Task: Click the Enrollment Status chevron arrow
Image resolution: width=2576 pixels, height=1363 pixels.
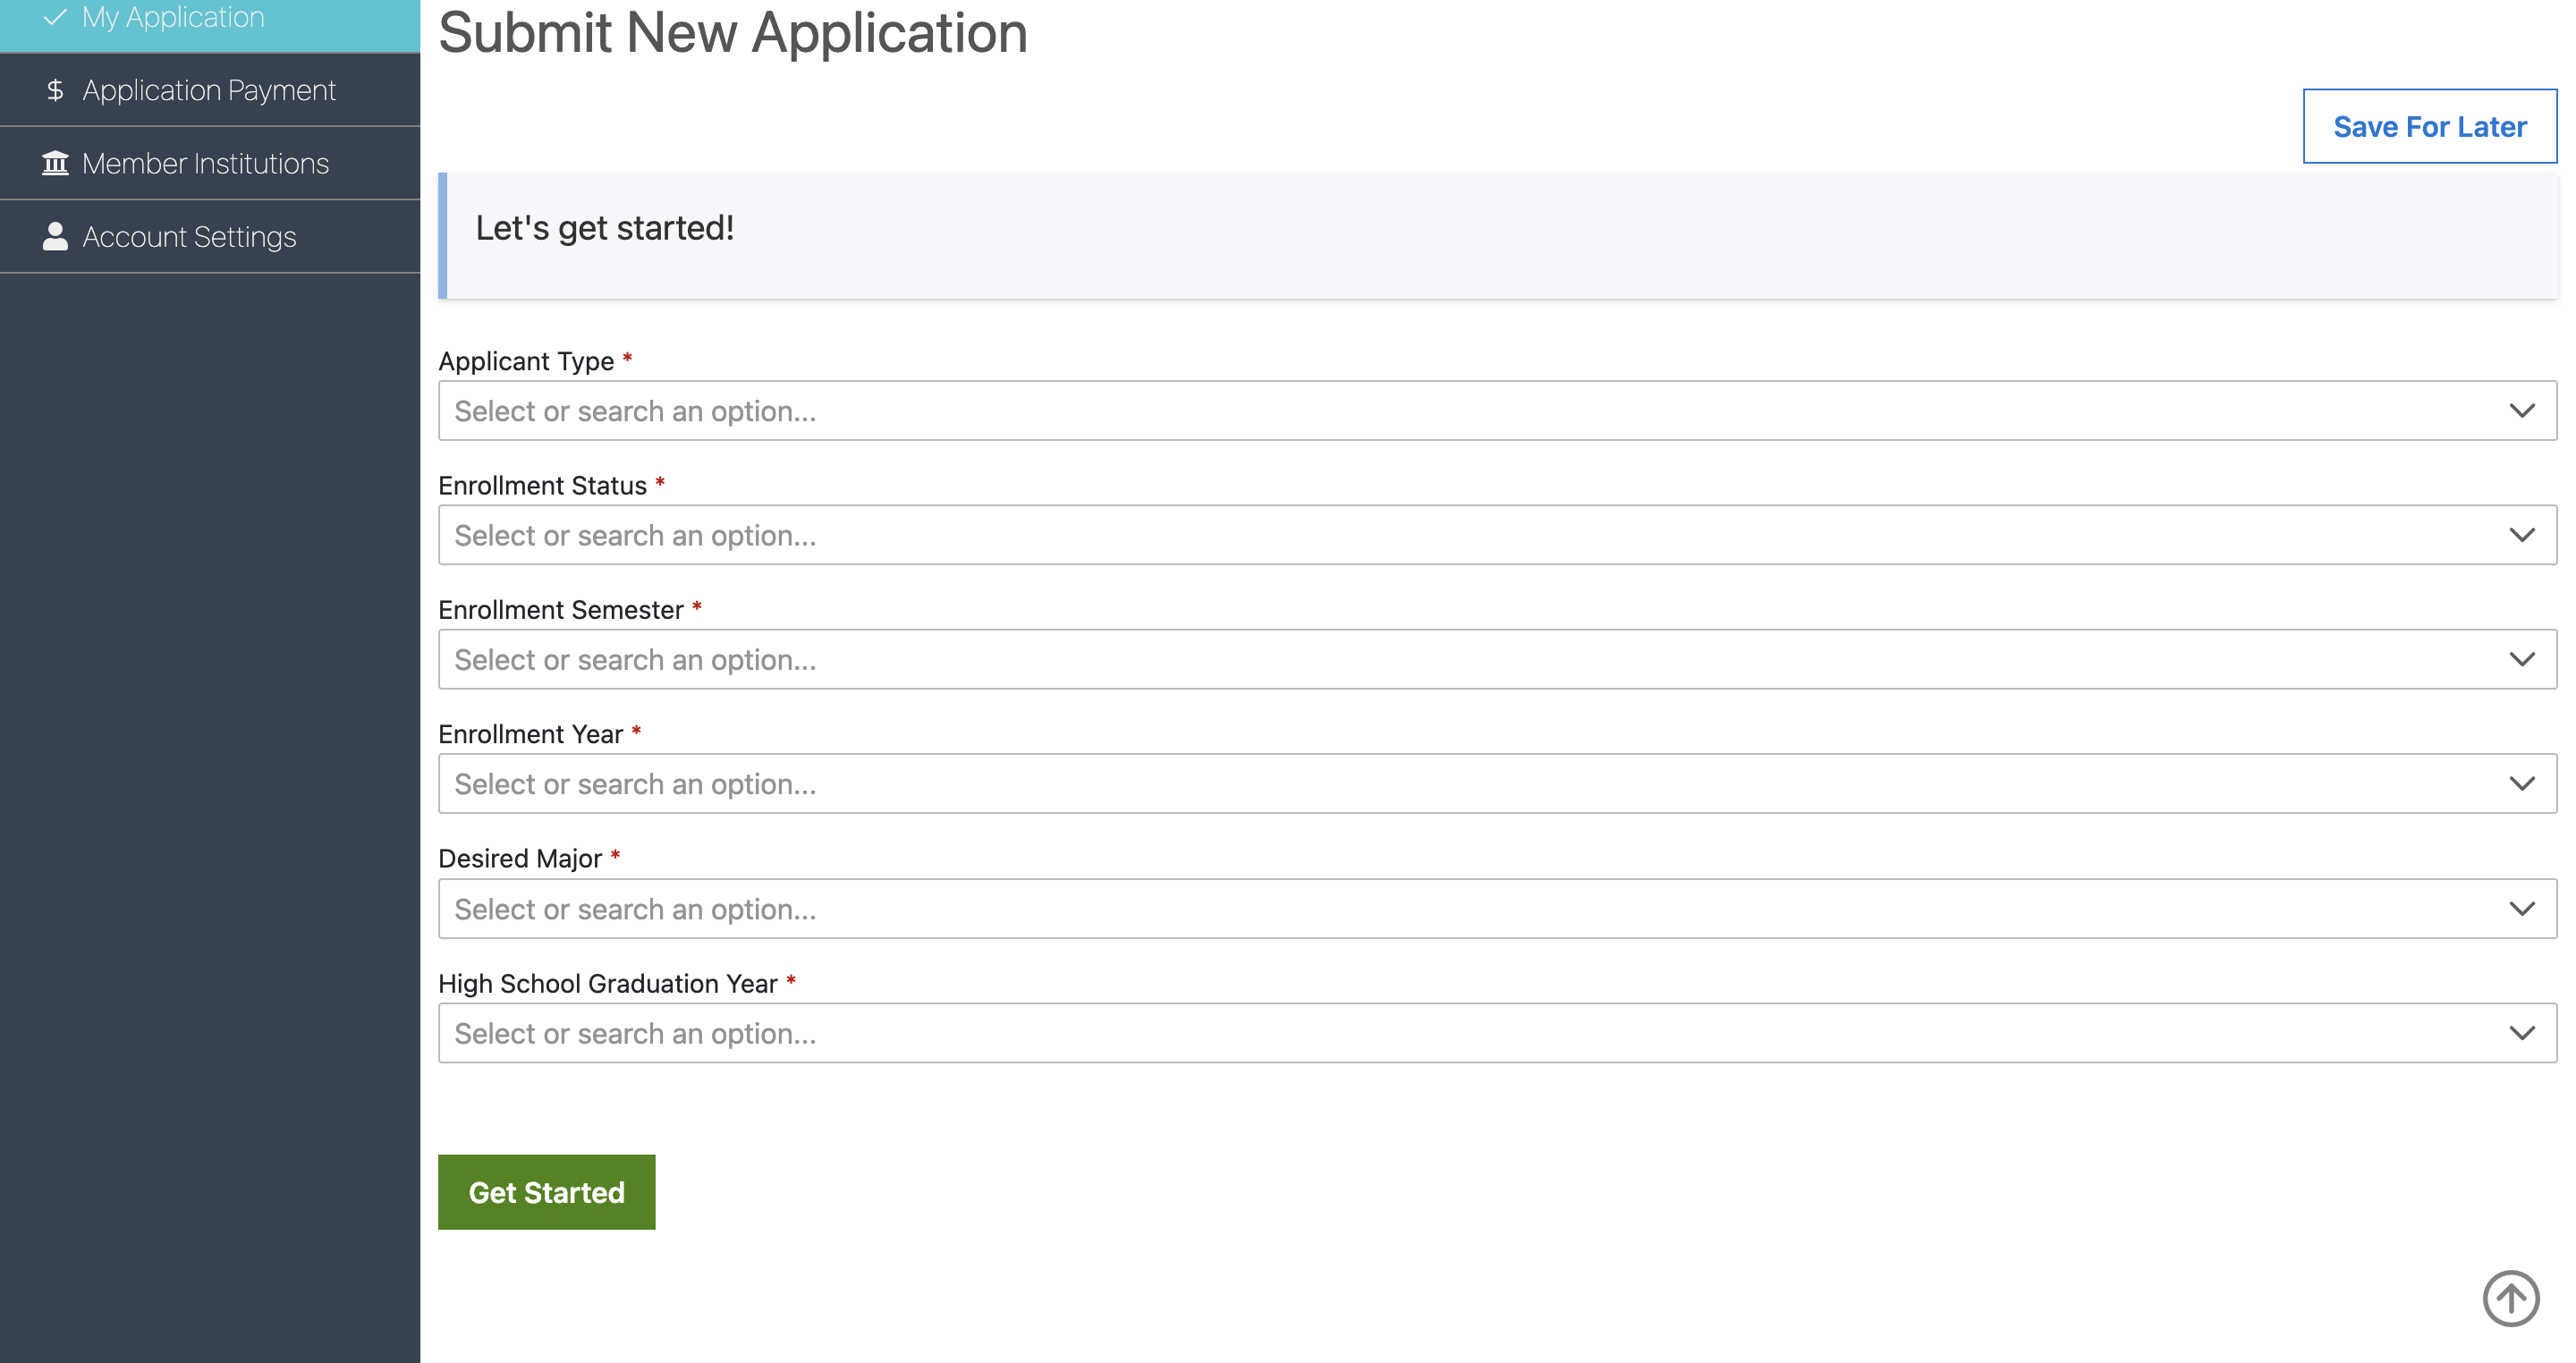Action: [x=2521, y=535]
